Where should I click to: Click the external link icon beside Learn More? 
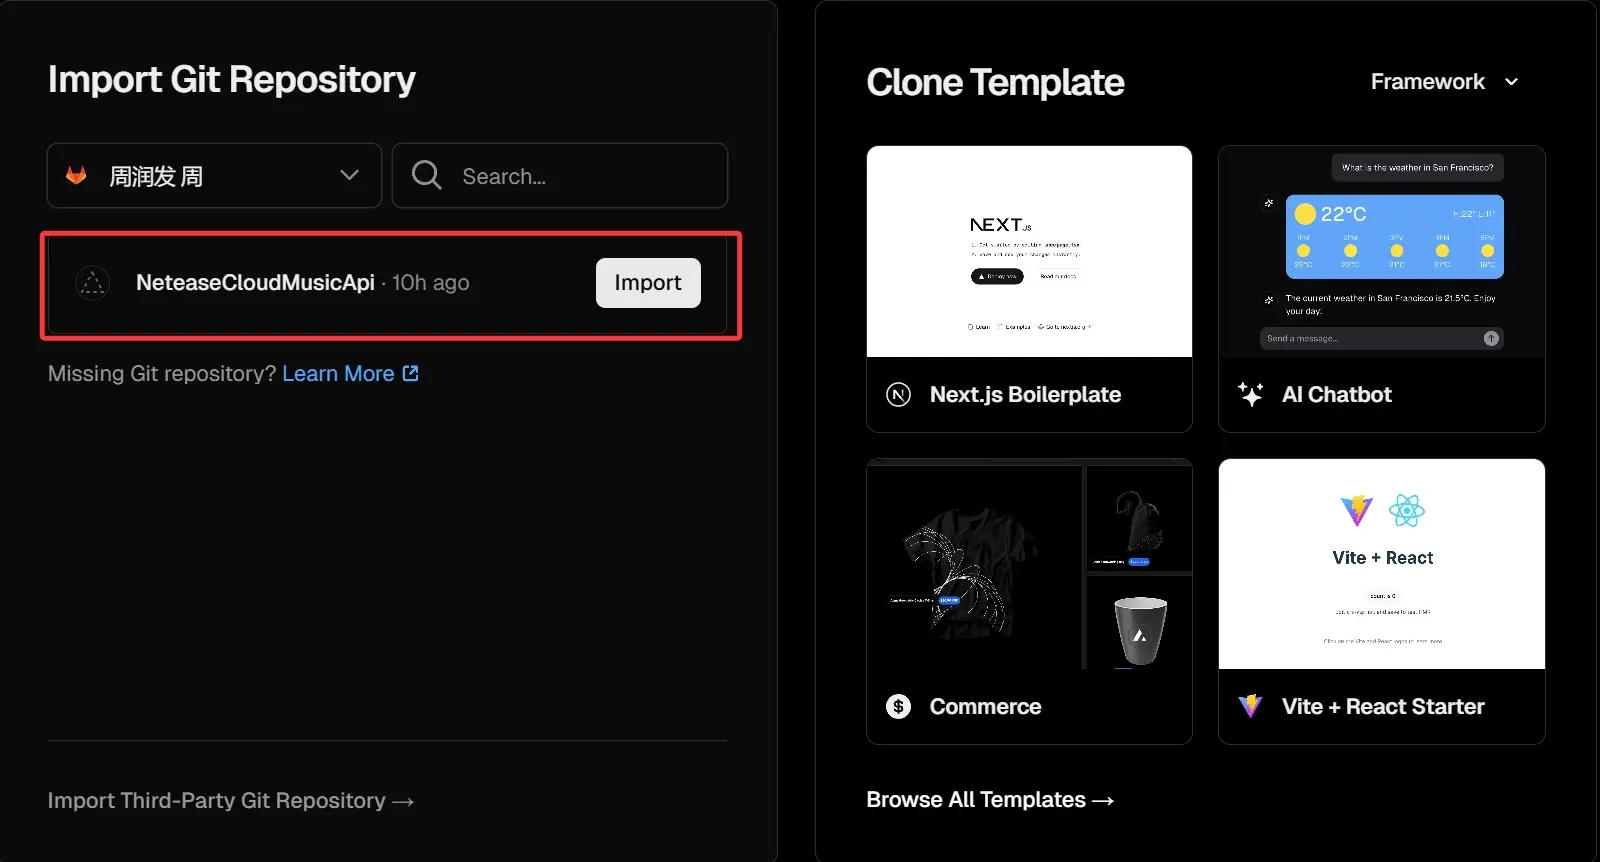tap(410, 372)
